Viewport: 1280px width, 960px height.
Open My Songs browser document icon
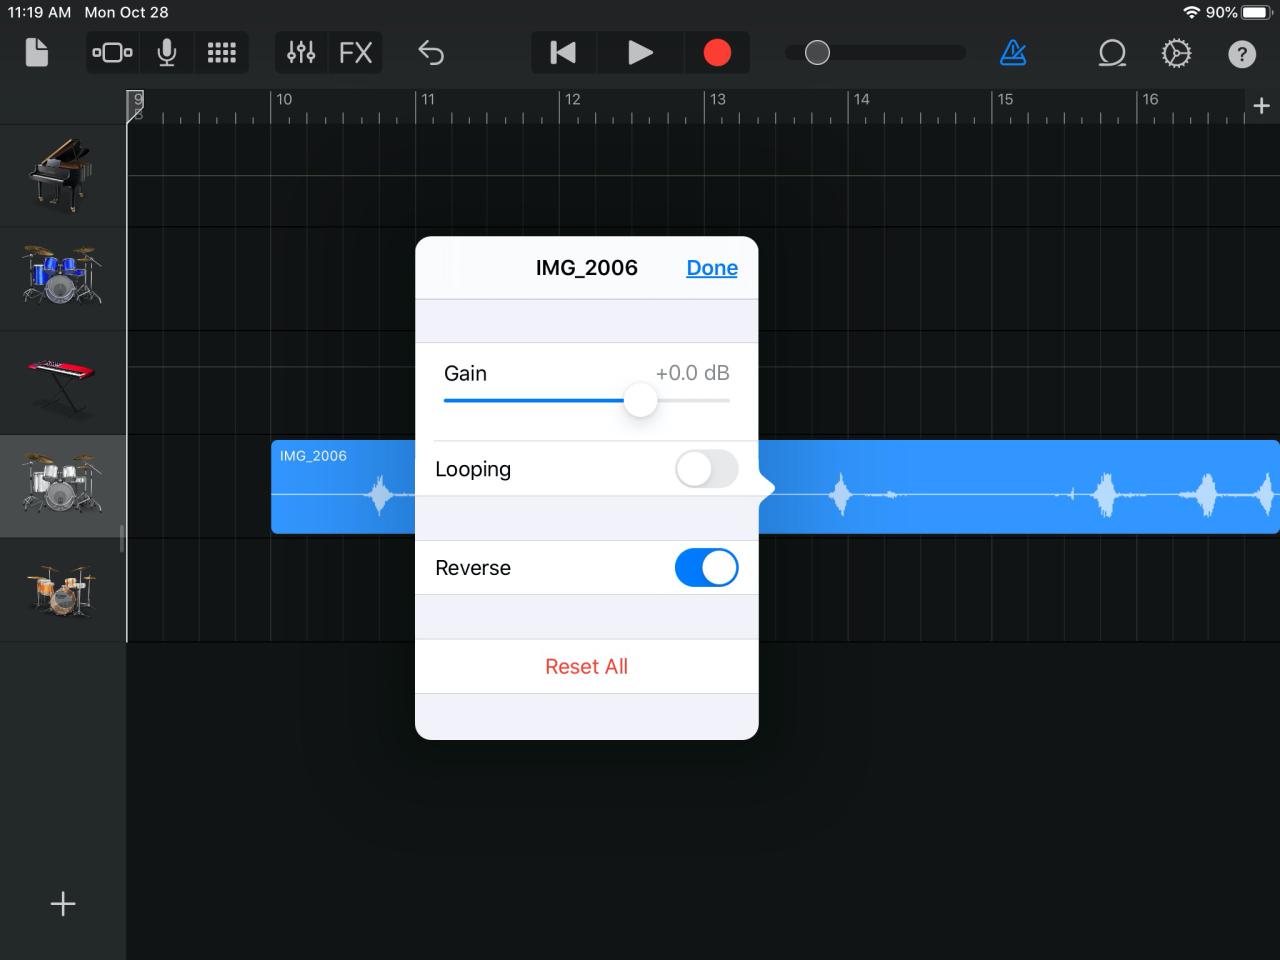click(36, 52)
